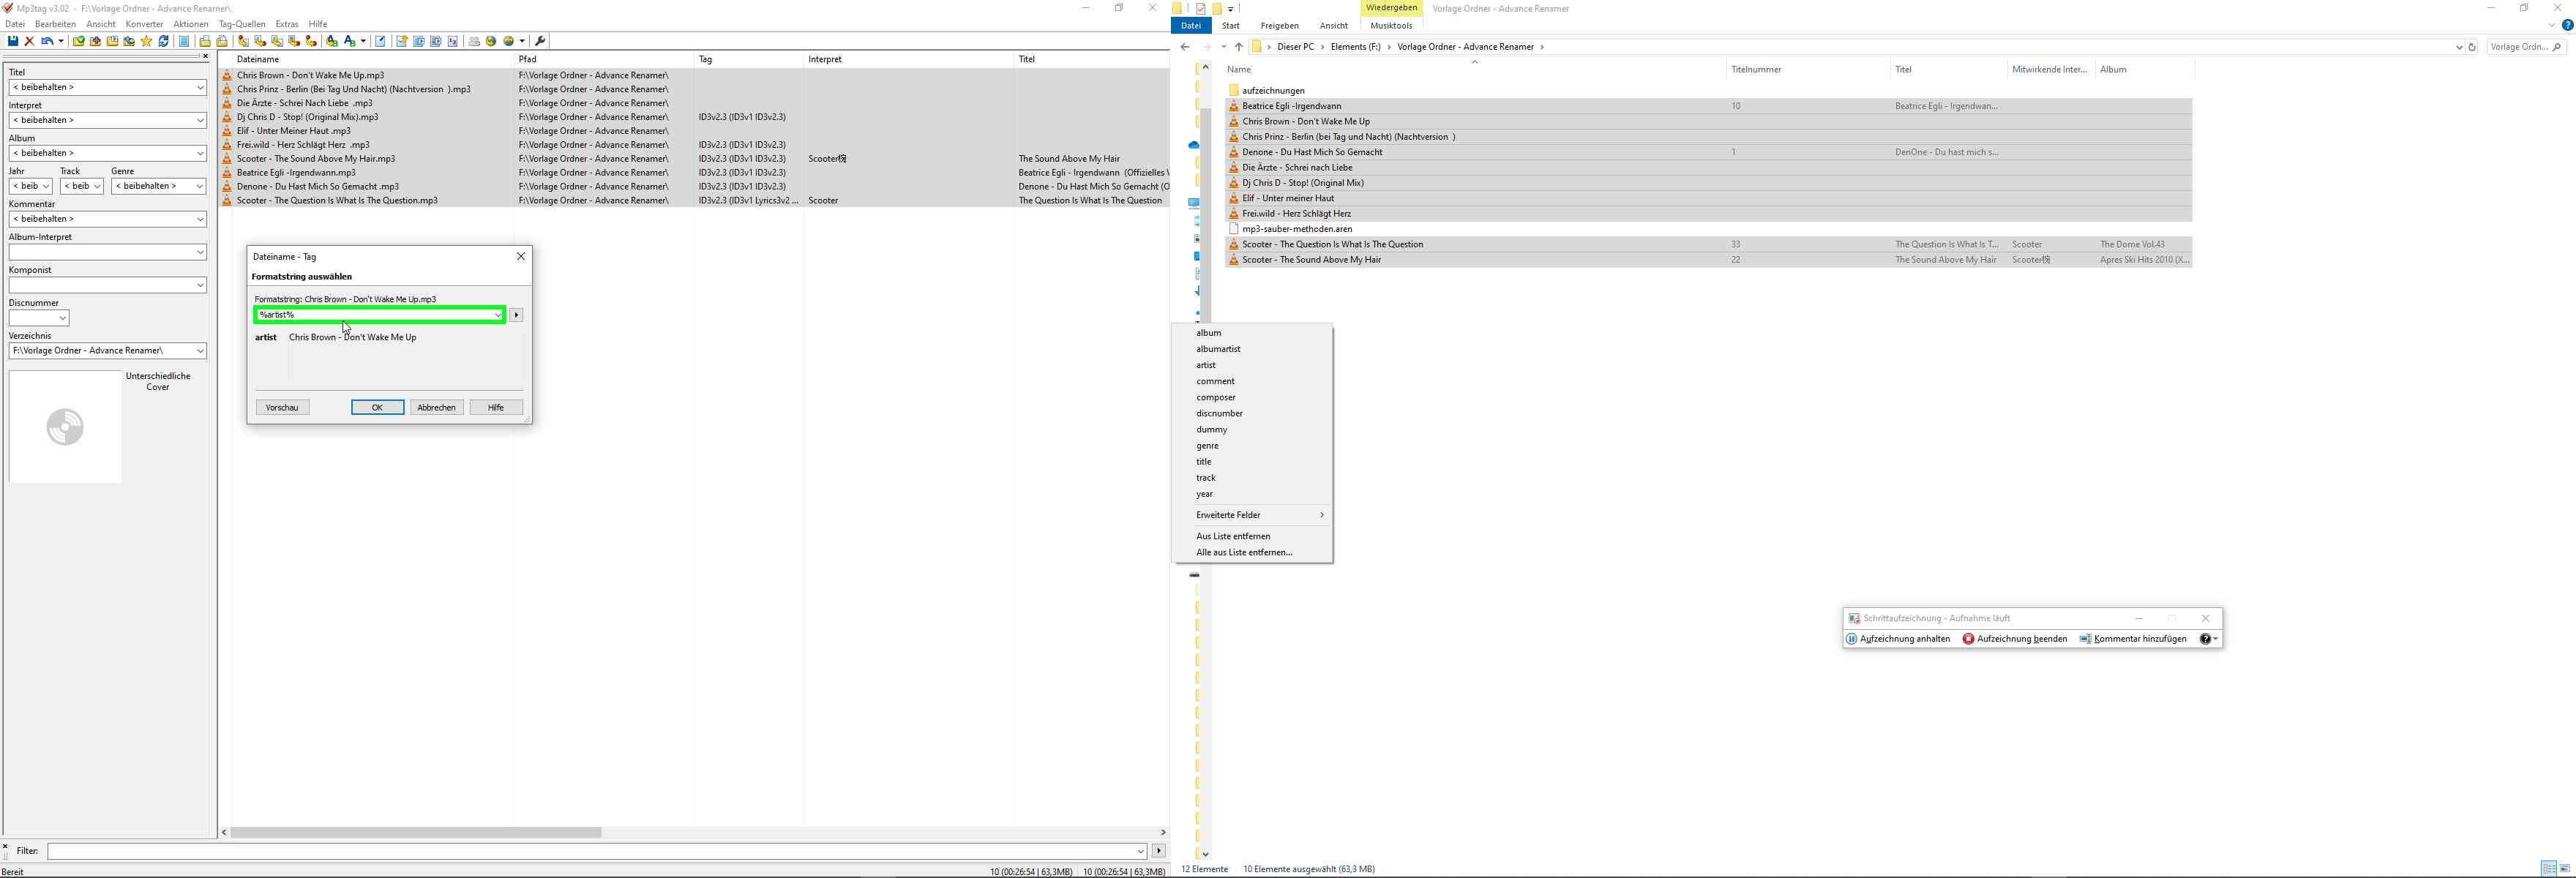
Task: Click the Favorites star toolbar icon
Action: pyautogui.click(x=146, y=41)
